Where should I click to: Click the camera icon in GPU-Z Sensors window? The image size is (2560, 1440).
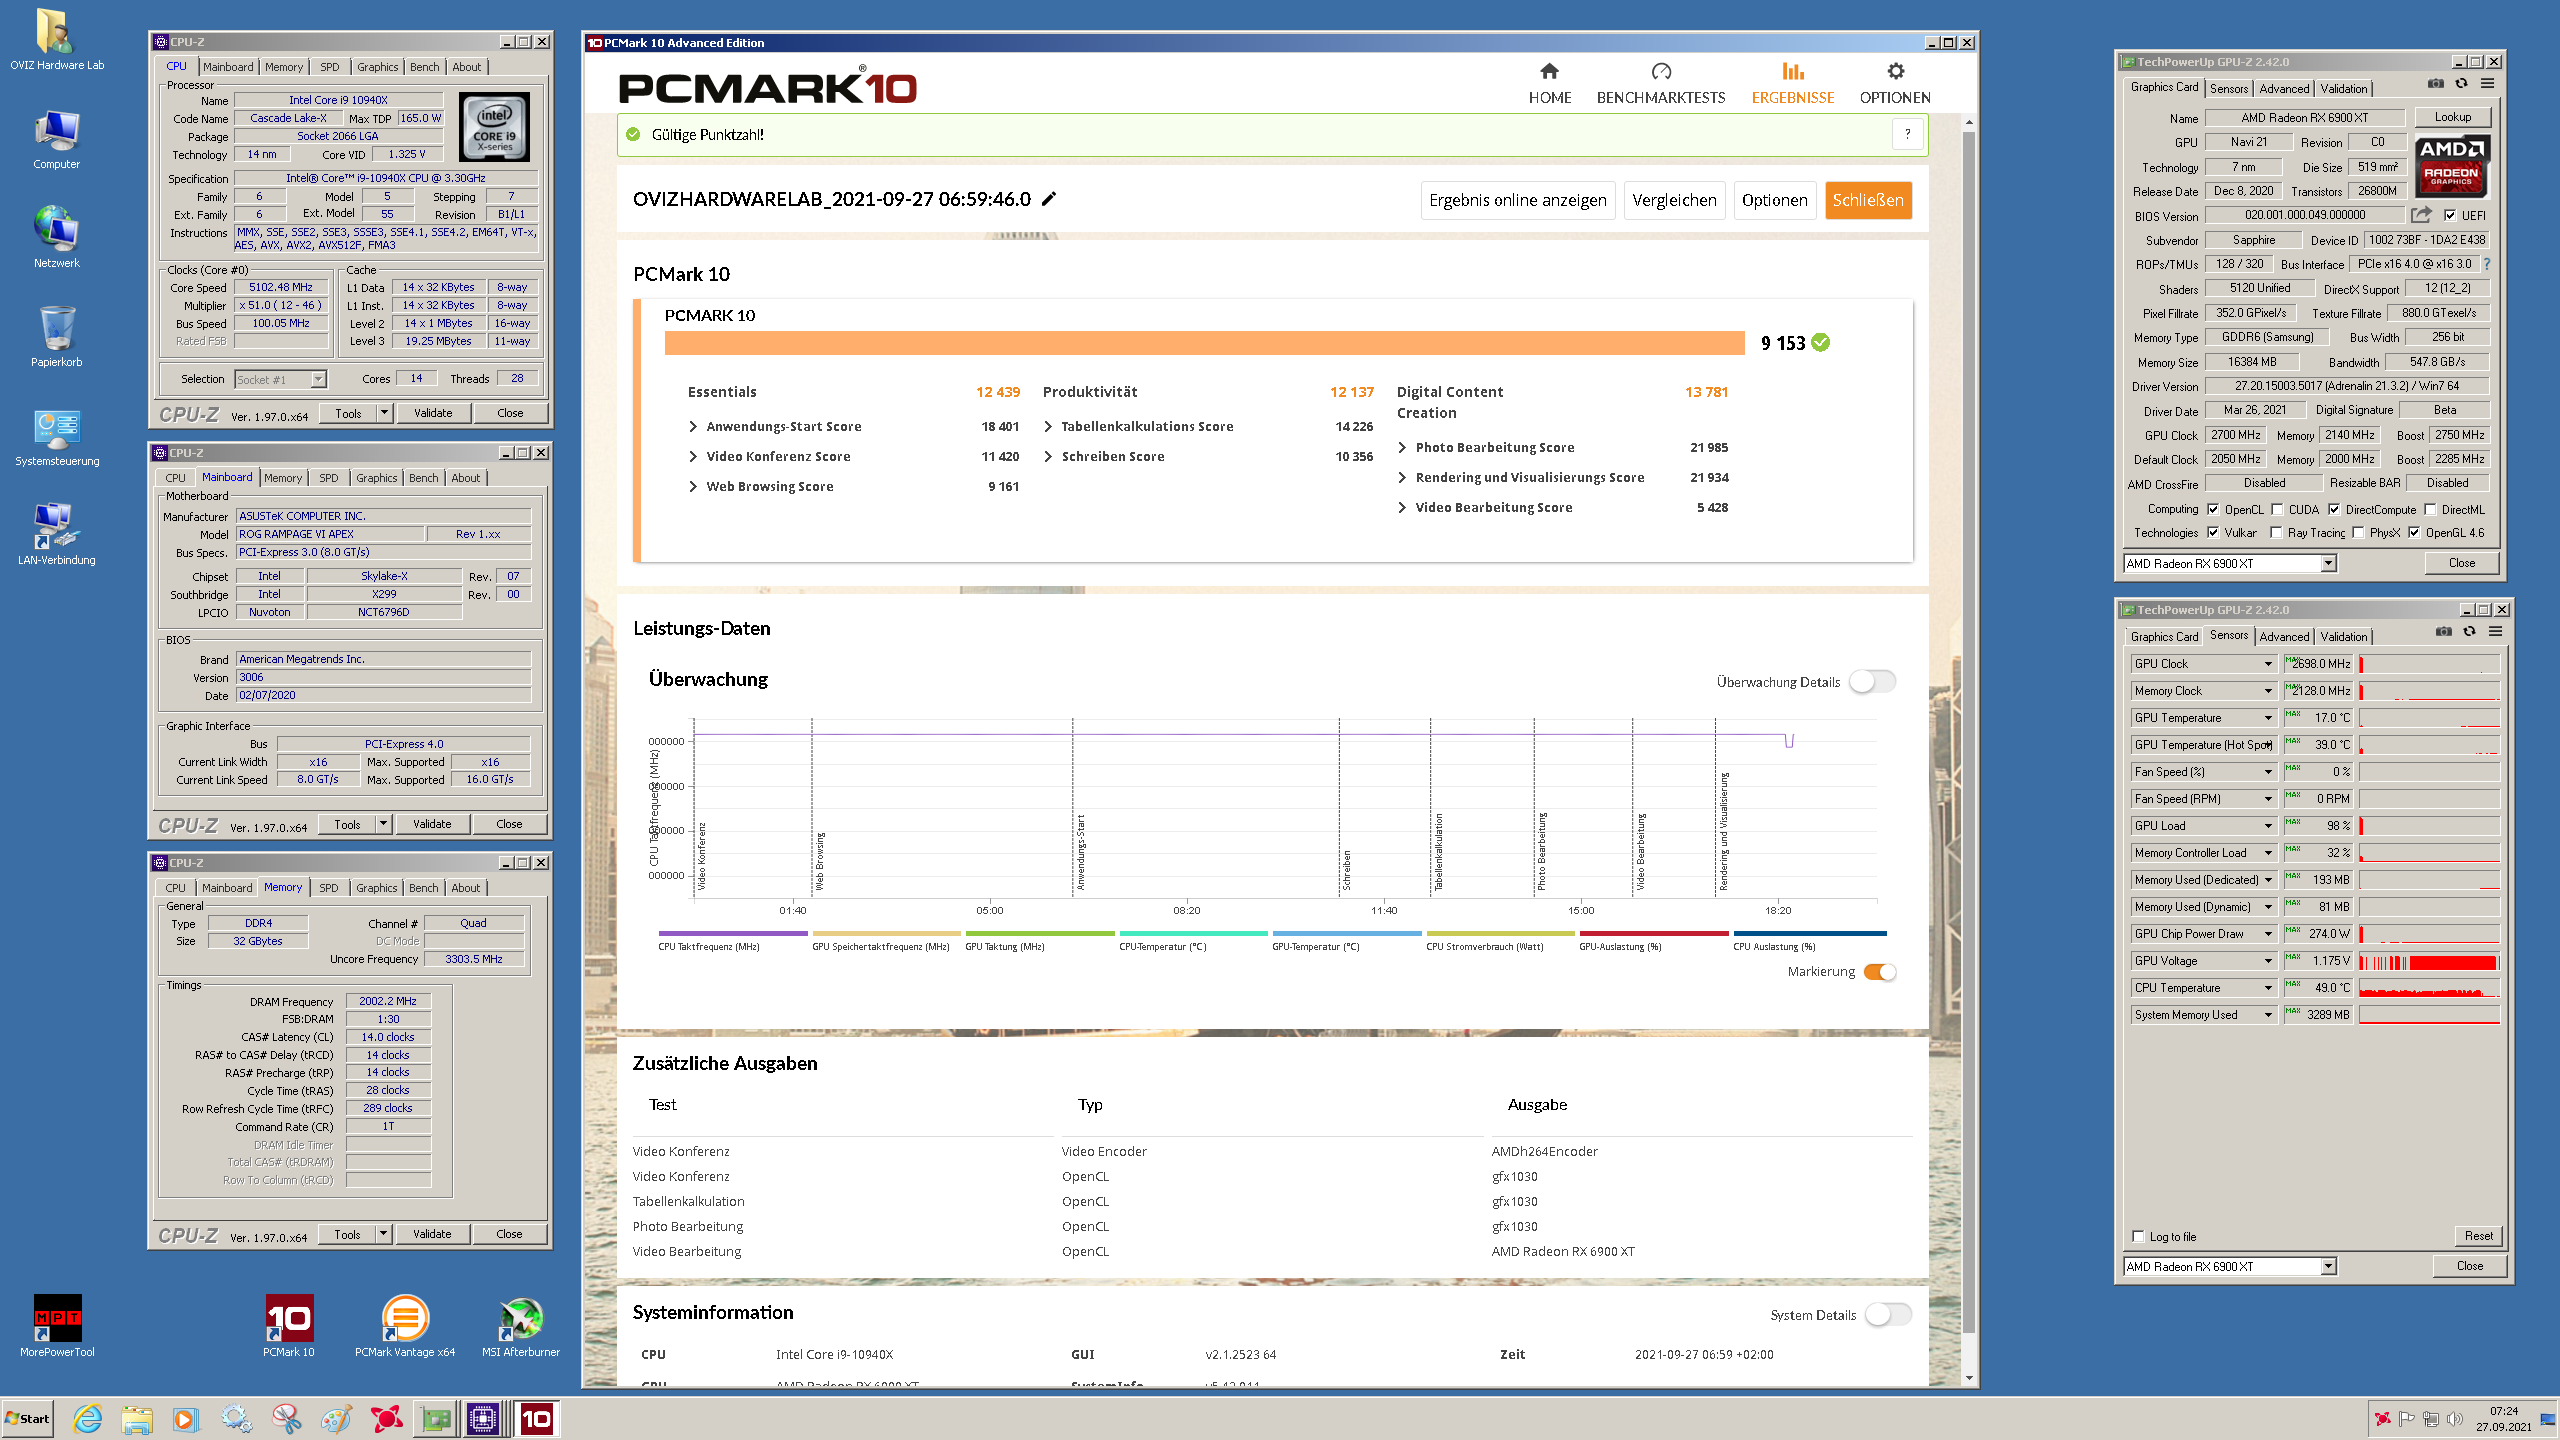pos(2444,632)
